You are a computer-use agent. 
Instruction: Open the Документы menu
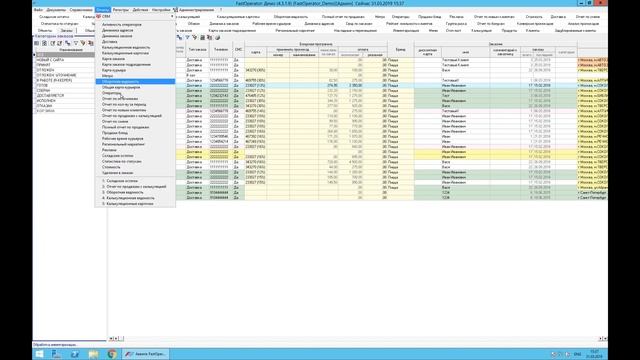56,10
